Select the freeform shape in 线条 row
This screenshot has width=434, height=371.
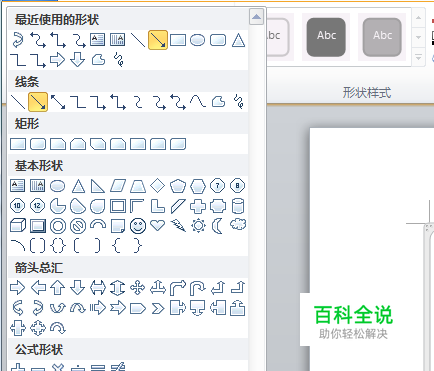pyautogui.click(x=218, y=102)
